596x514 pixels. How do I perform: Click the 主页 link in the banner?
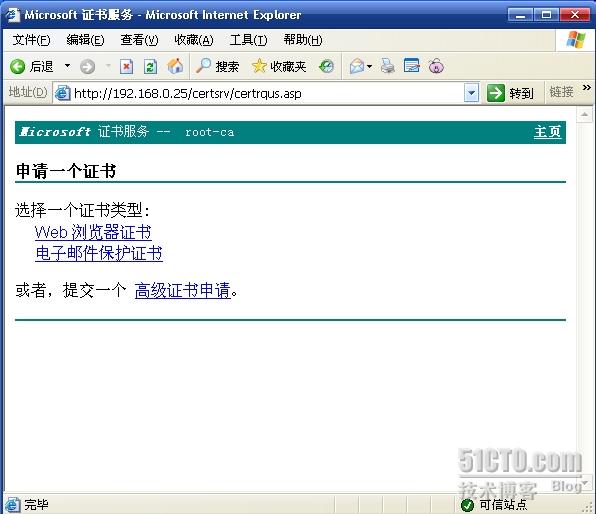(547, 132)
